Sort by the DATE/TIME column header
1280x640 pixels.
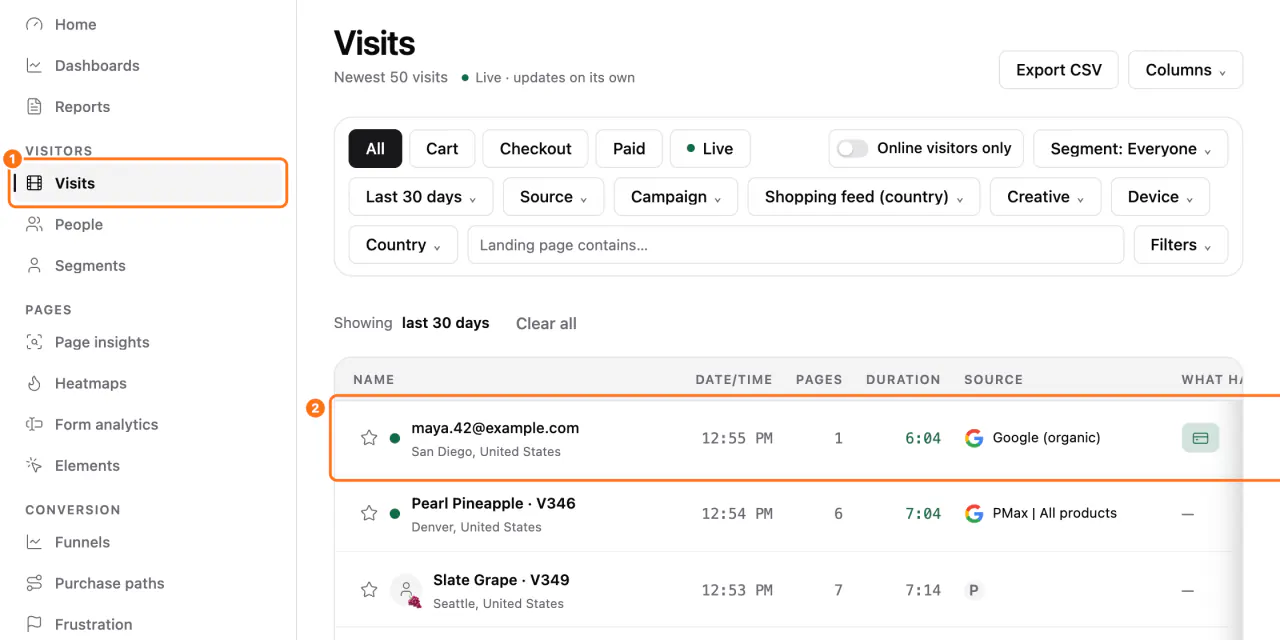click(x=734, y=380)
